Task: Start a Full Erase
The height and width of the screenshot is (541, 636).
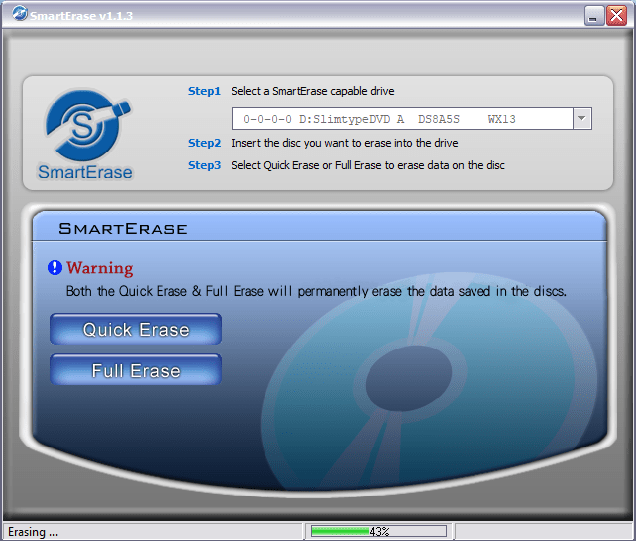Action: pyautogui.click(x=136, y=369)
